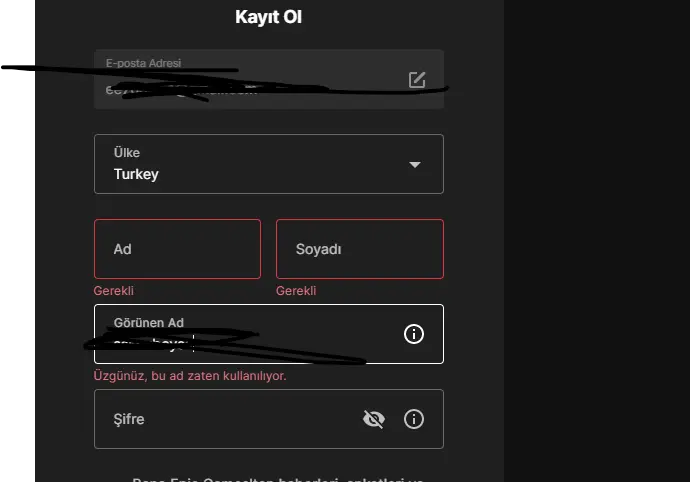Click the 'Kayıt Ol' heading text

point(268,17)
